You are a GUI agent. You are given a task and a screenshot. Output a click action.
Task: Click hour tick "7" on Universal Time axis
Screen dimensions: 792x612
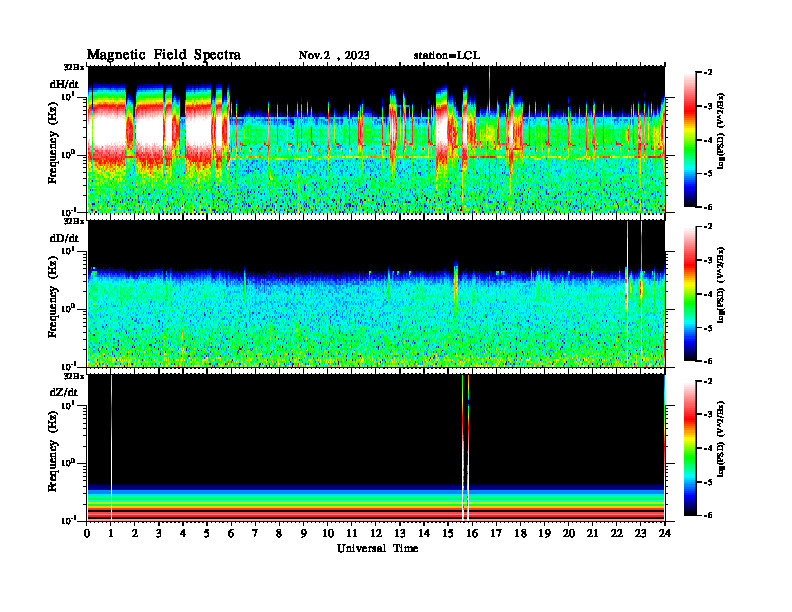tap(256, 533)
